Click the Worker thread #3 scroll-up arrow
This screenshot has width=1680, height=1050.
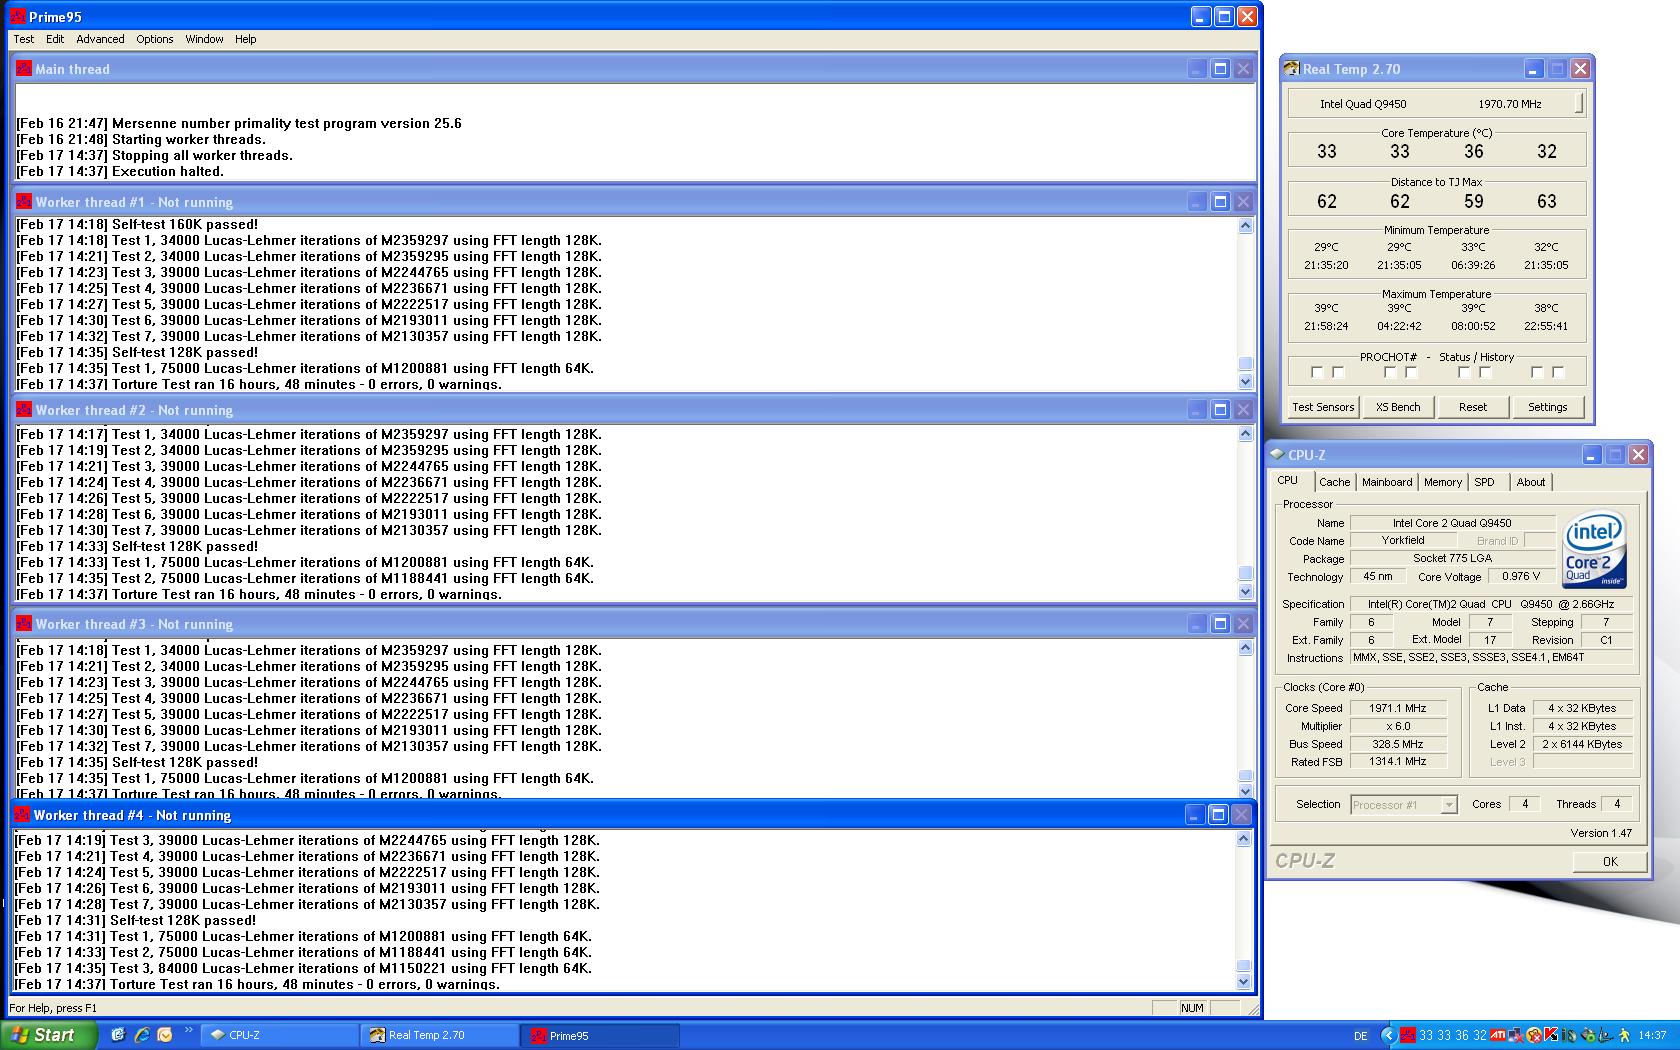[x=1245, y=648]
